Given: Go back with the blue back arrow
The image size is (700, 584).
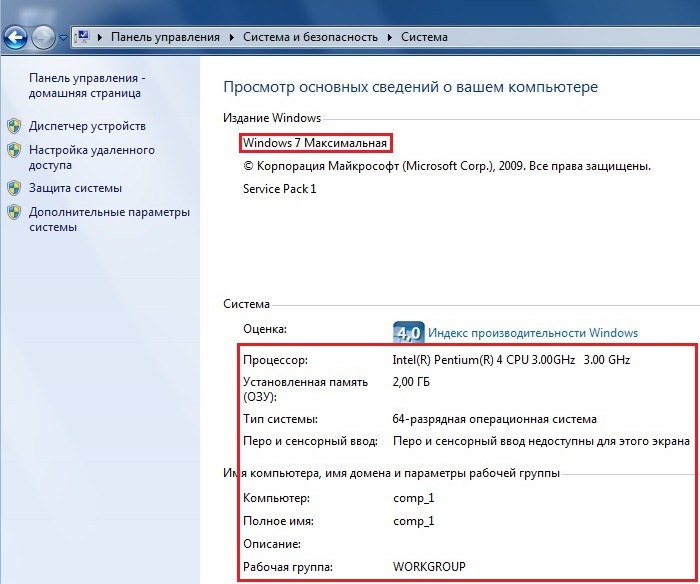Looking at the screenshot, I should [x=16, y=38].
